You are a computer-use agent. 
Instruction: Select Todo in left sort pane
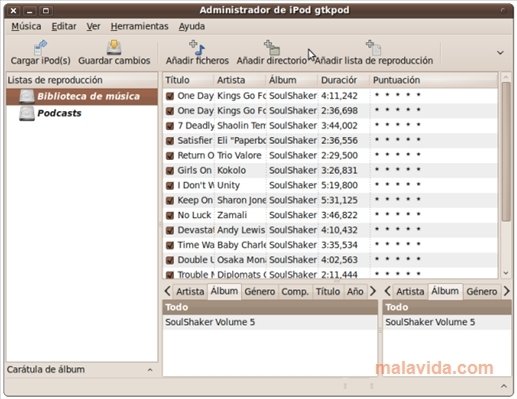[x=270, y=307]
